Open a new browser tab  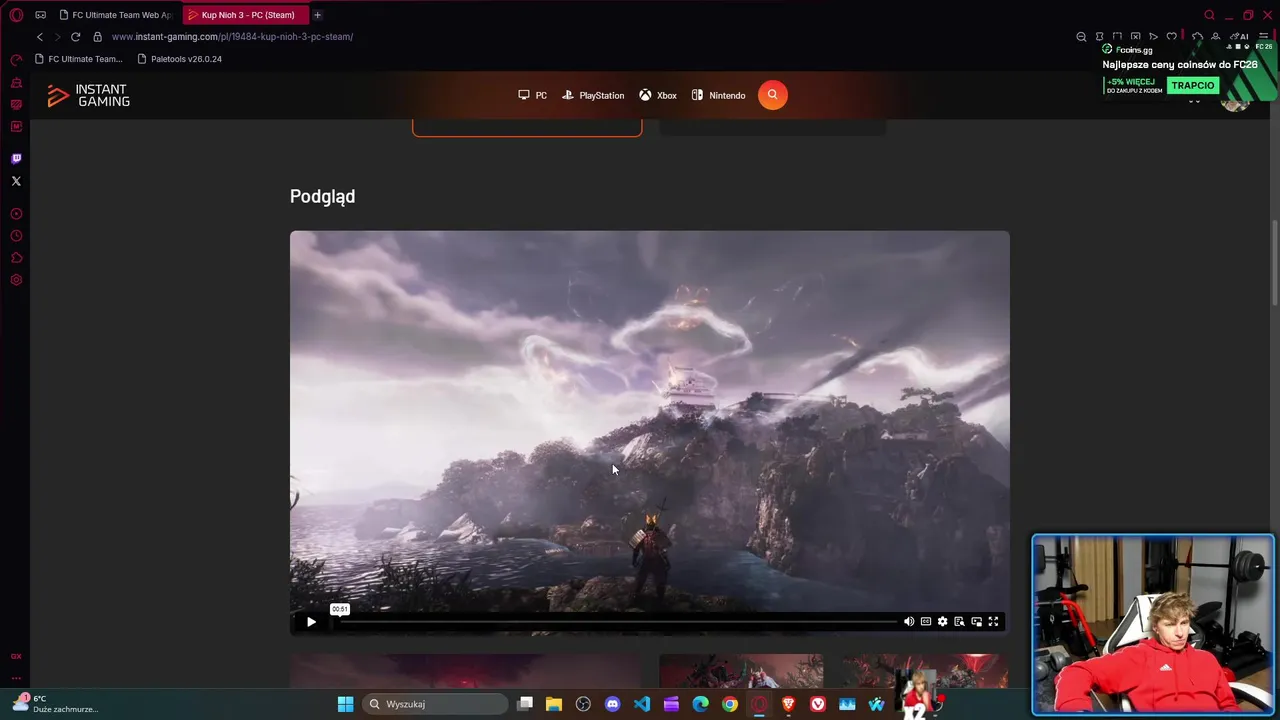coord(318,15)
